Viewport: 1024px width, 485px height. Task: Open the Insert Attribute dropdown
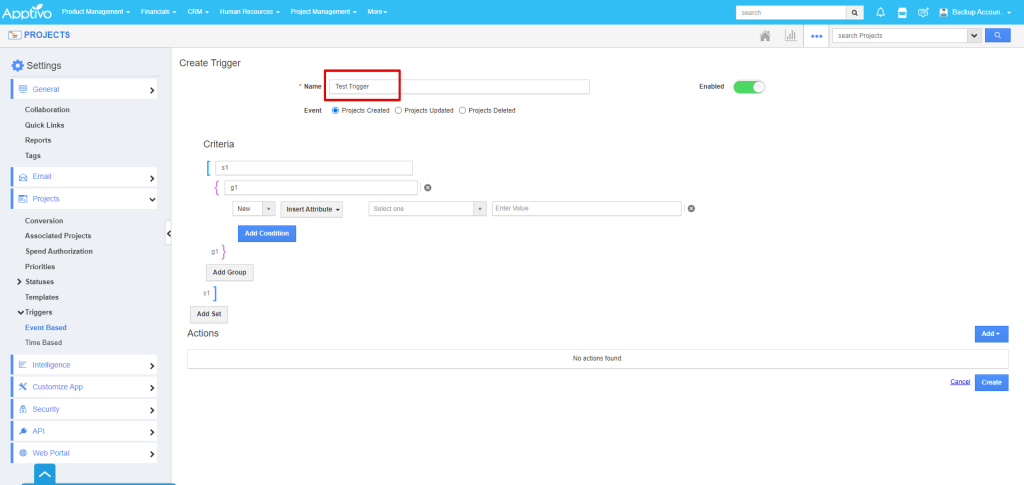(313, 209)
